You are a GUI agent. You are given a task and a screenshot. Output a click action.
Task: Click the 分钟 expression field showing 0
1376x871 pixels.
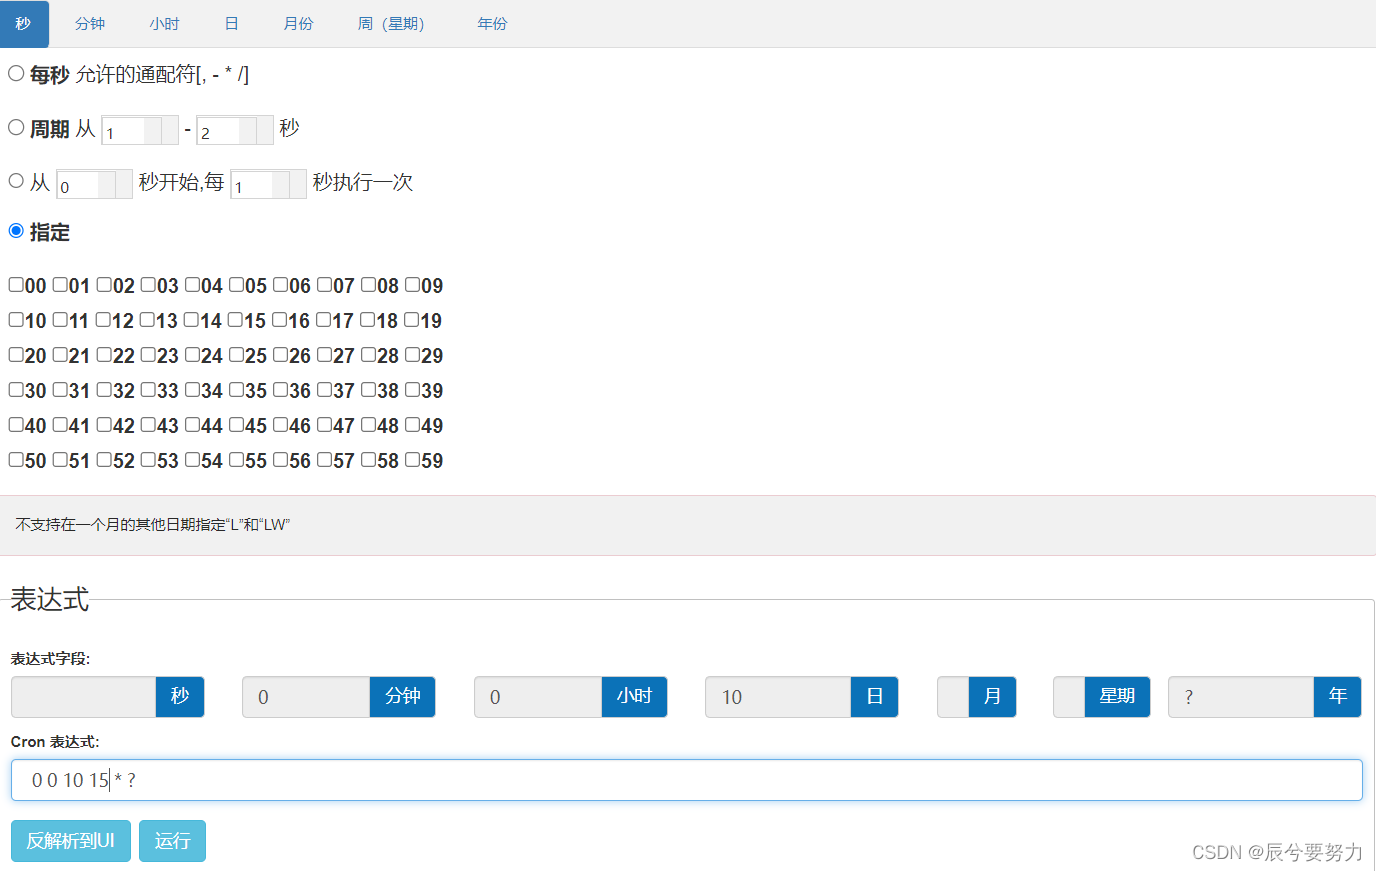pyautogui.click(x=306, y=697)
